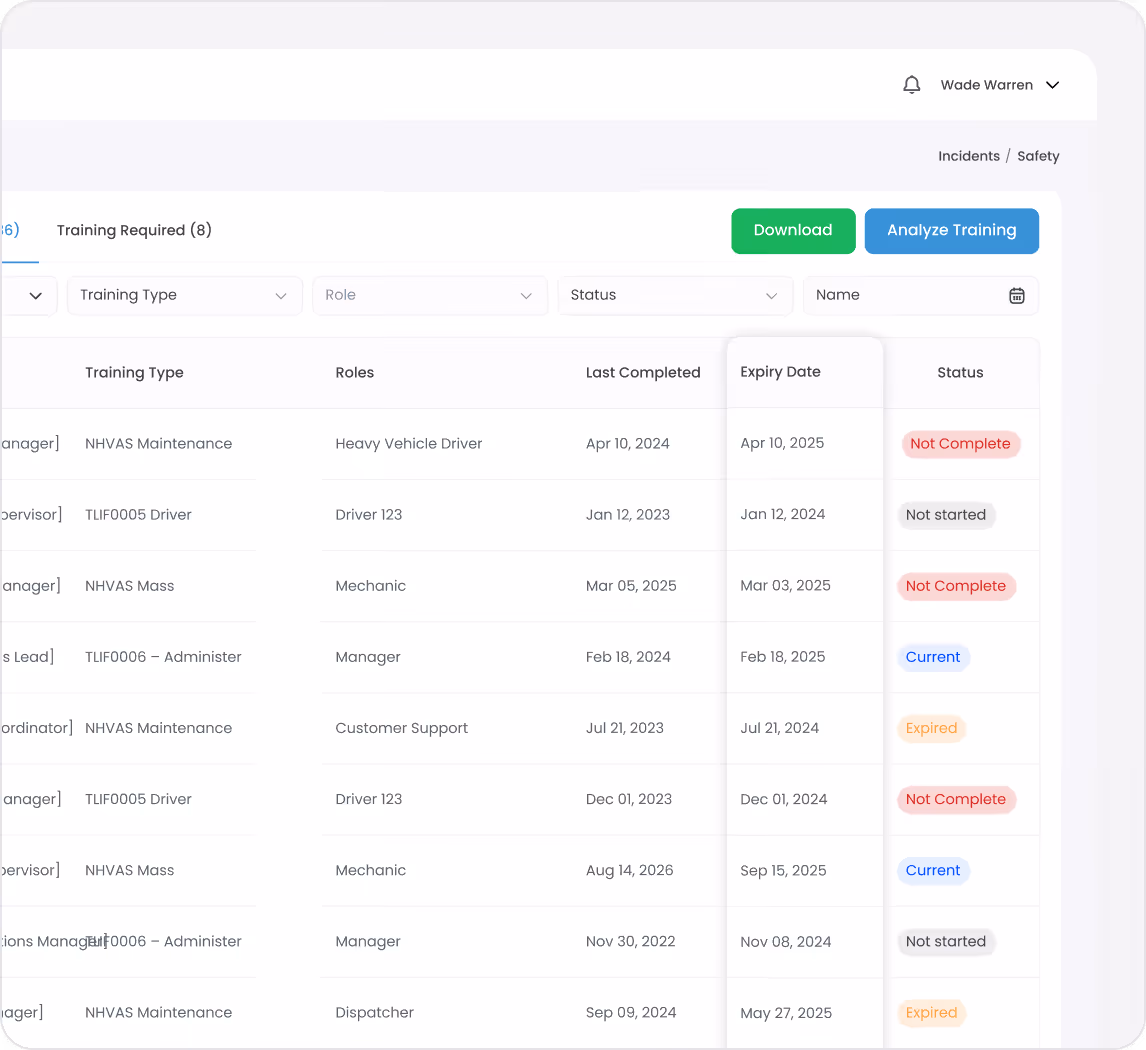The width and height of the screenshot is (1146, 1050).
Task: Click the Jul 21, 2023 last completed date
Action: coord(624,728)
